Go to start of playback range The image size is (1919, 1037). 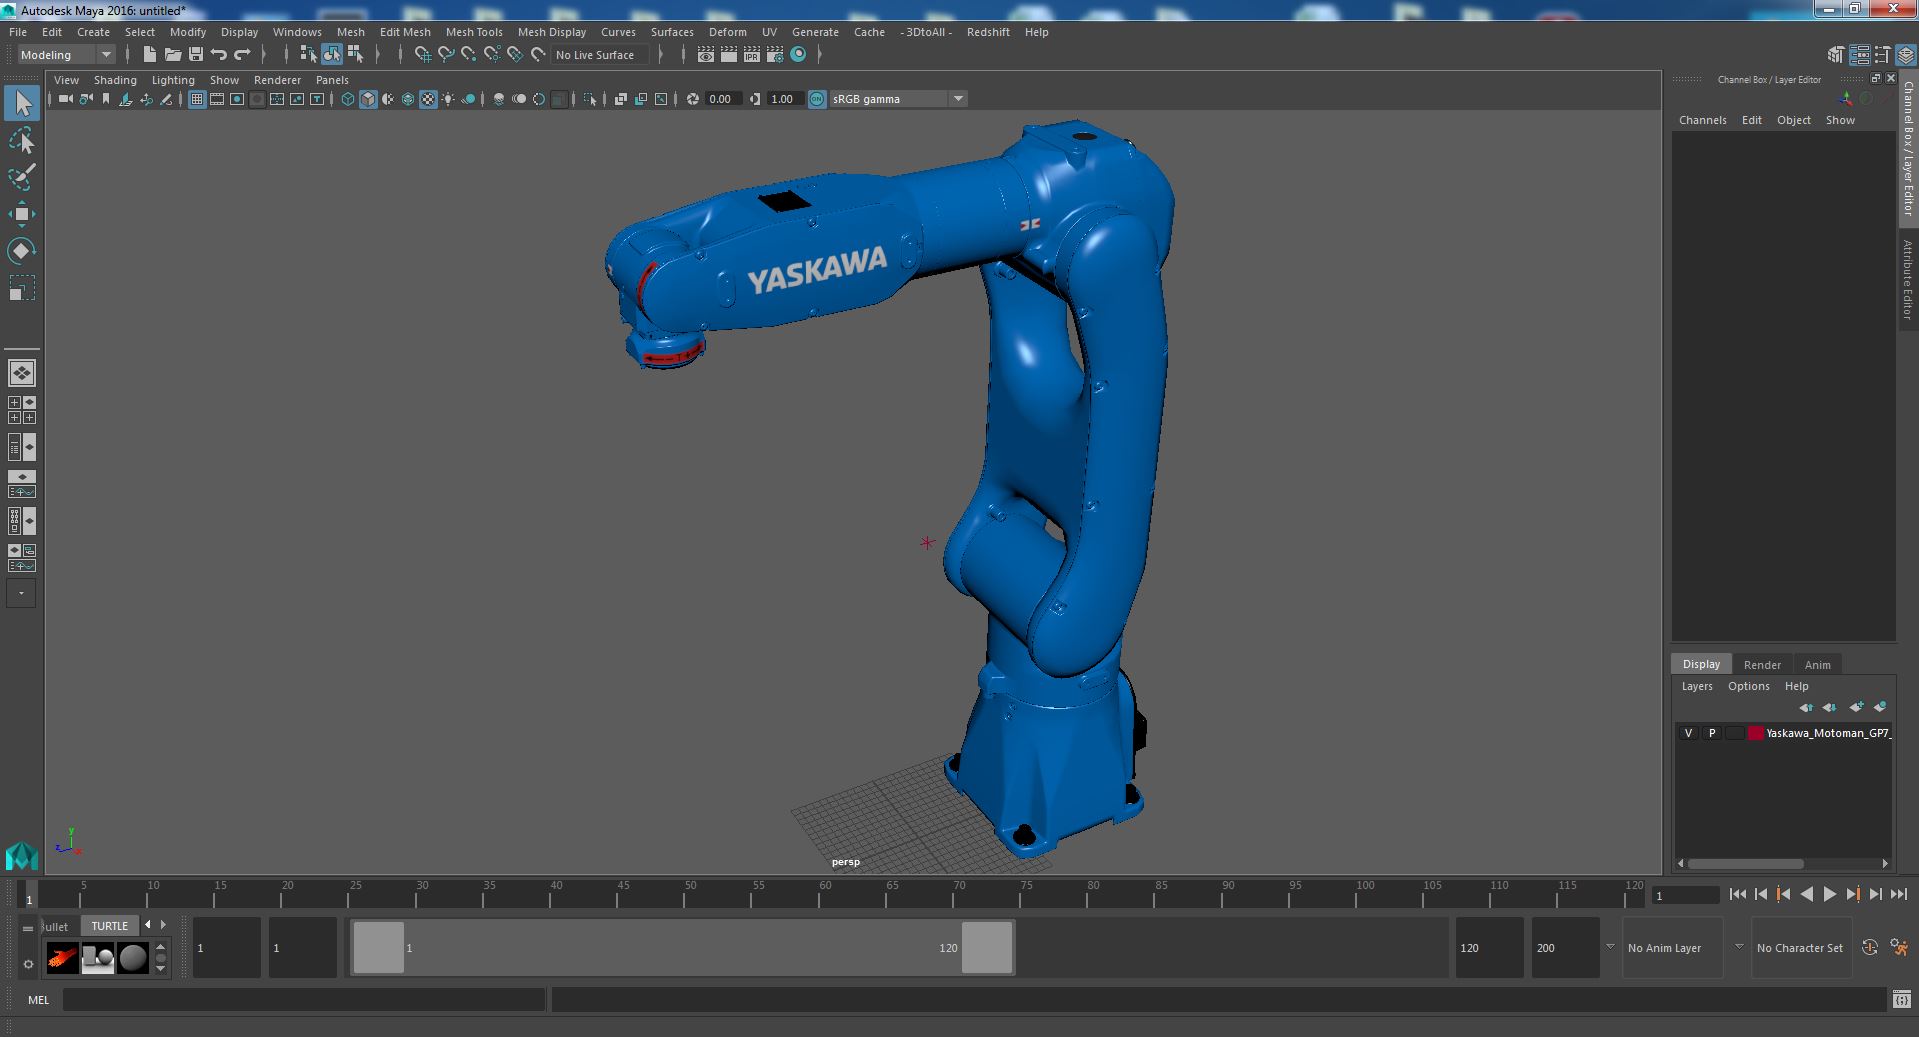(x=1737, y=895)
